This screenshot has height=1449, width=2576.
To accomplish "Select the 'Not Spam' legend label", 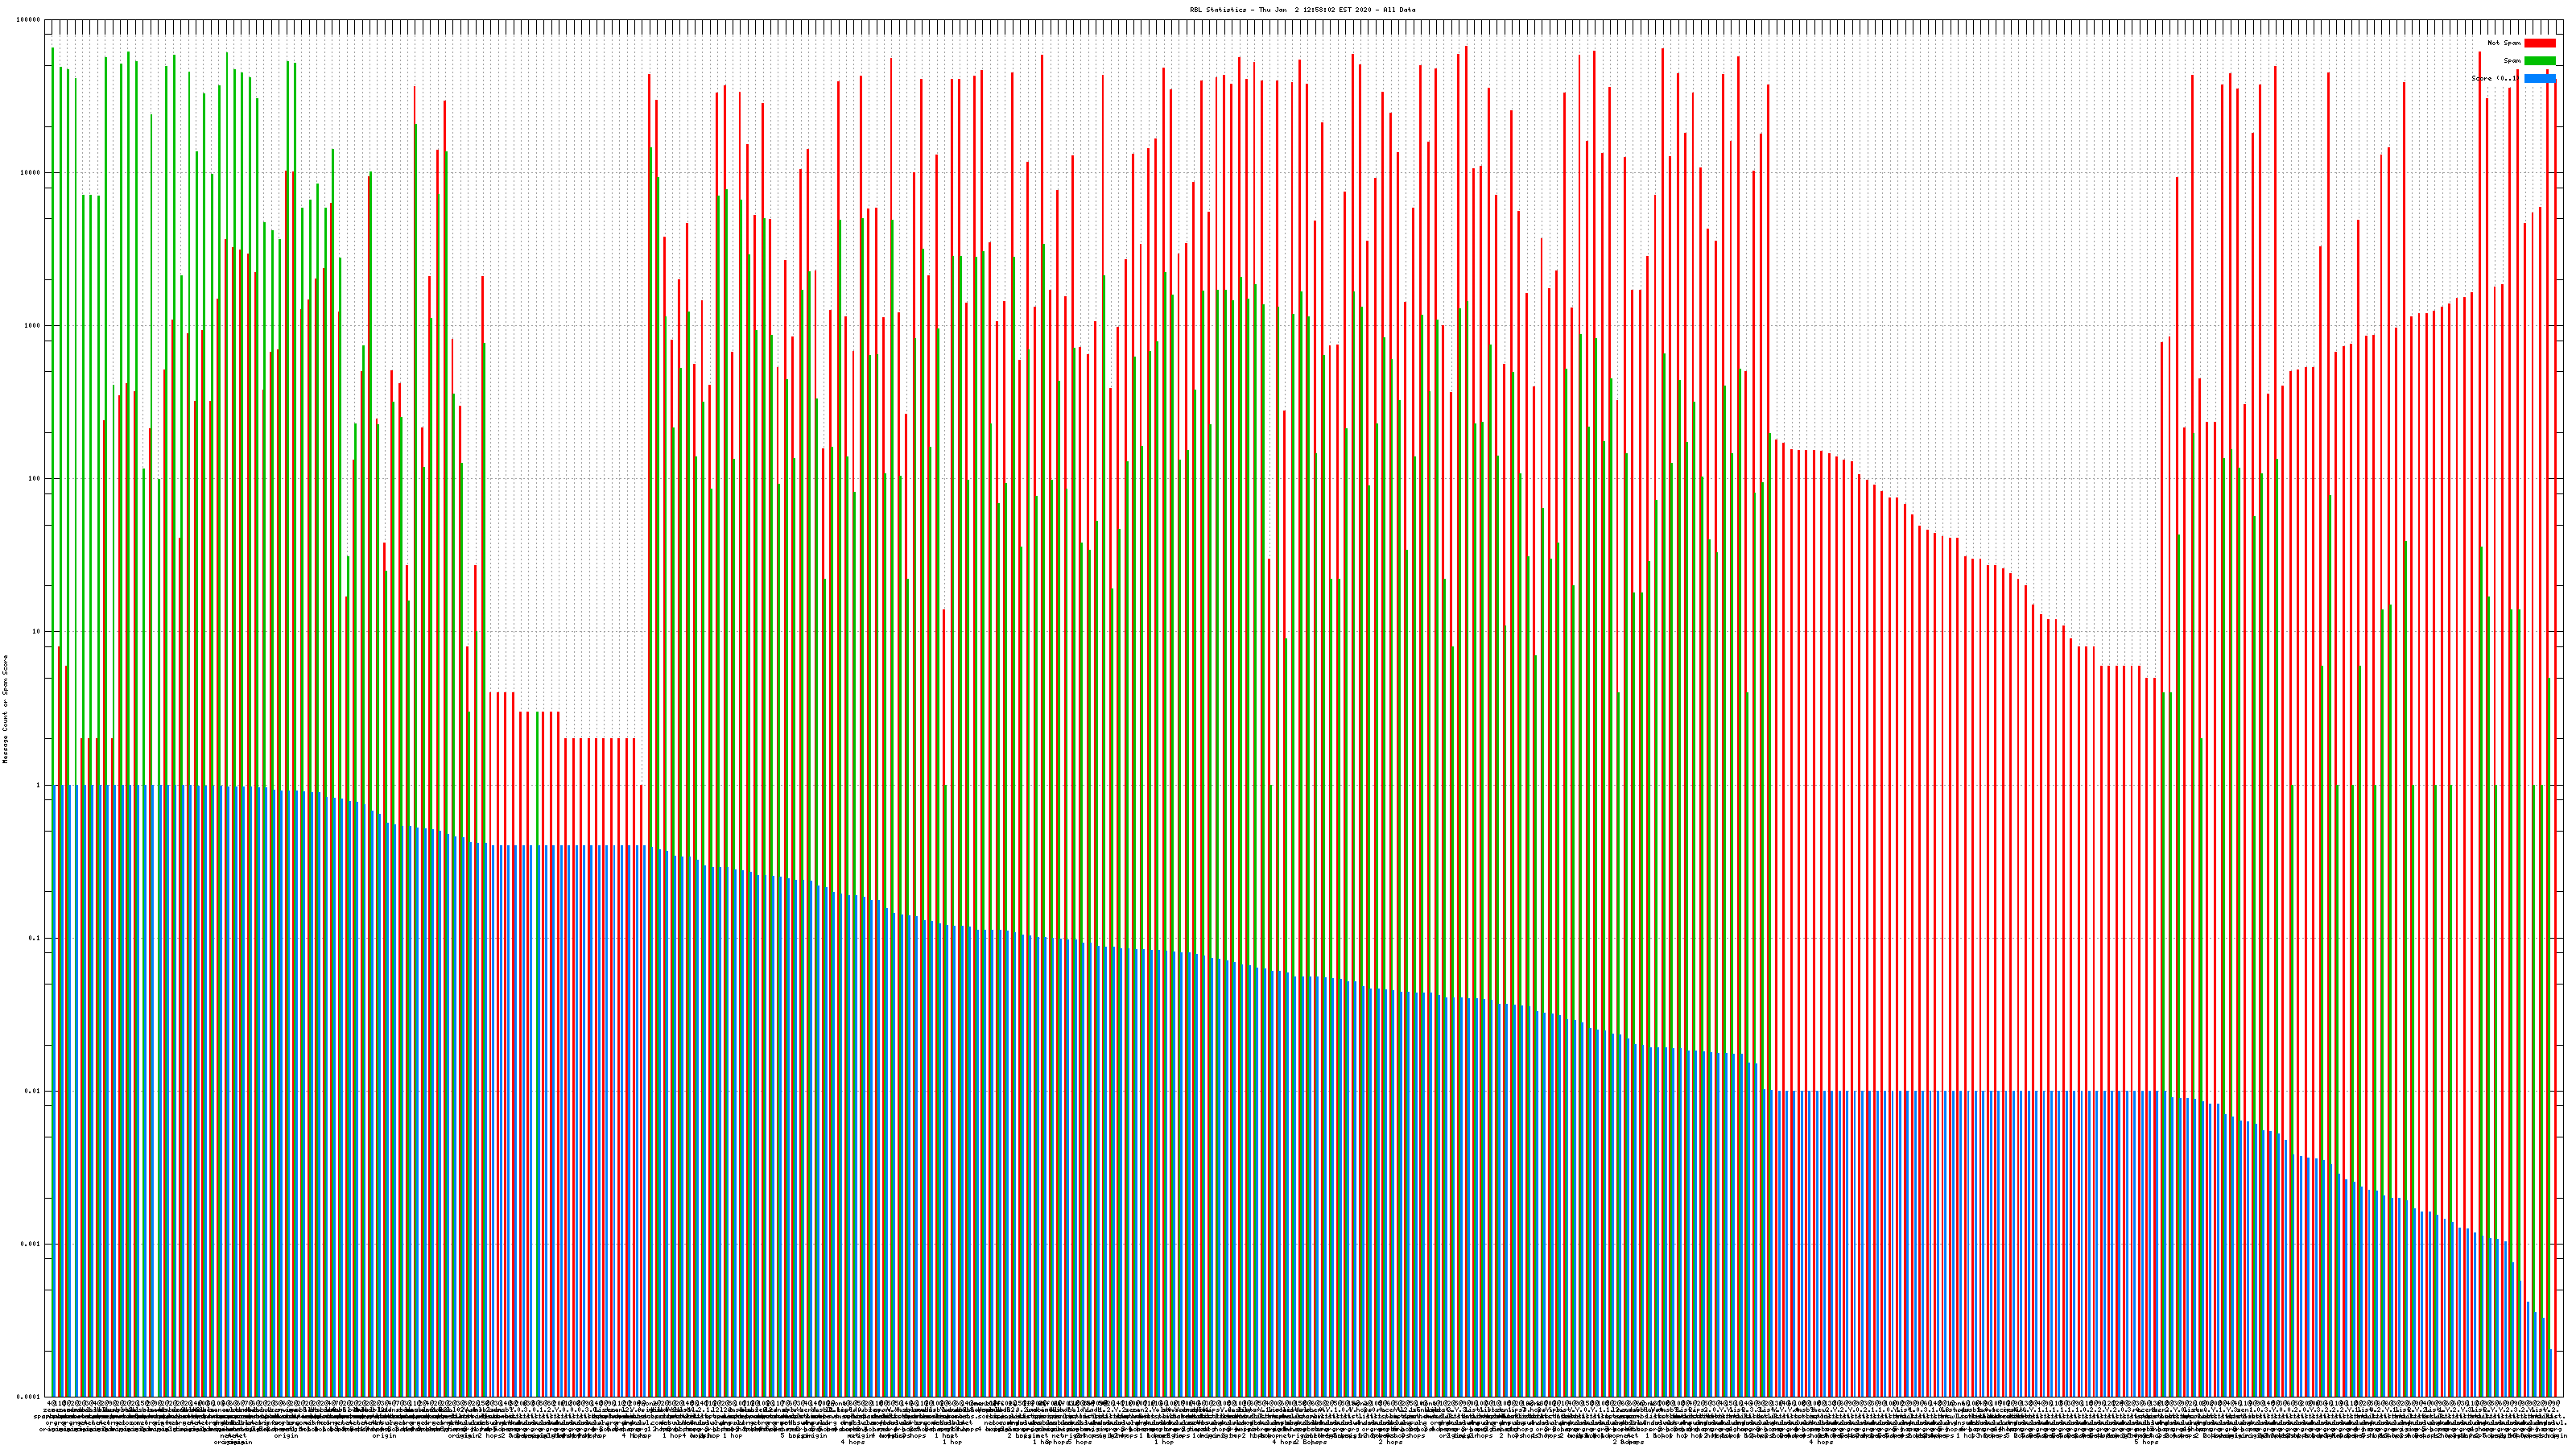I will pos(2504,43).
